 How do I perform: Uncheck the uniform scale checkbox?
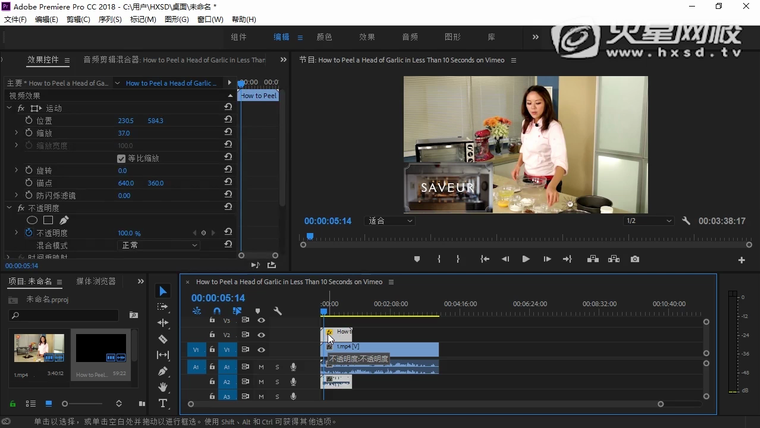[122, 158]
